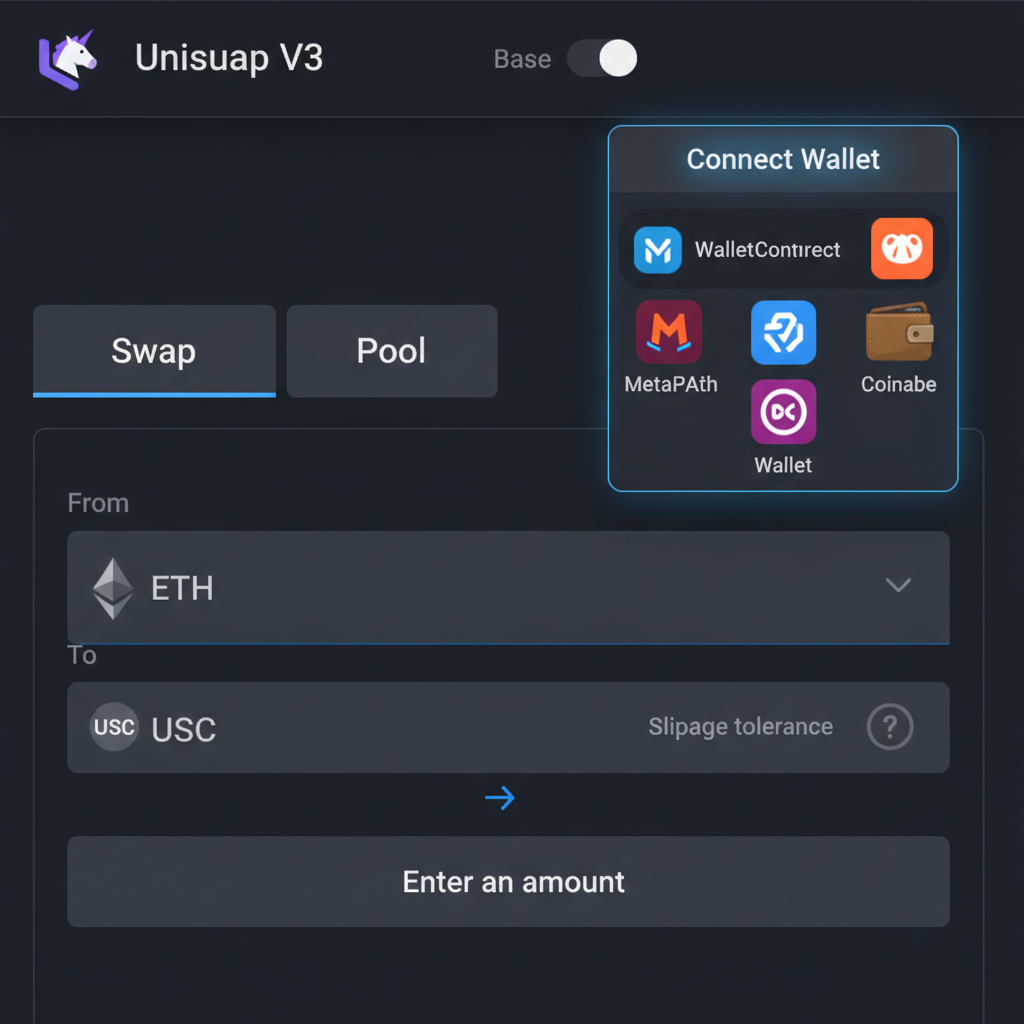Select the Swap tab

point(154,351)
